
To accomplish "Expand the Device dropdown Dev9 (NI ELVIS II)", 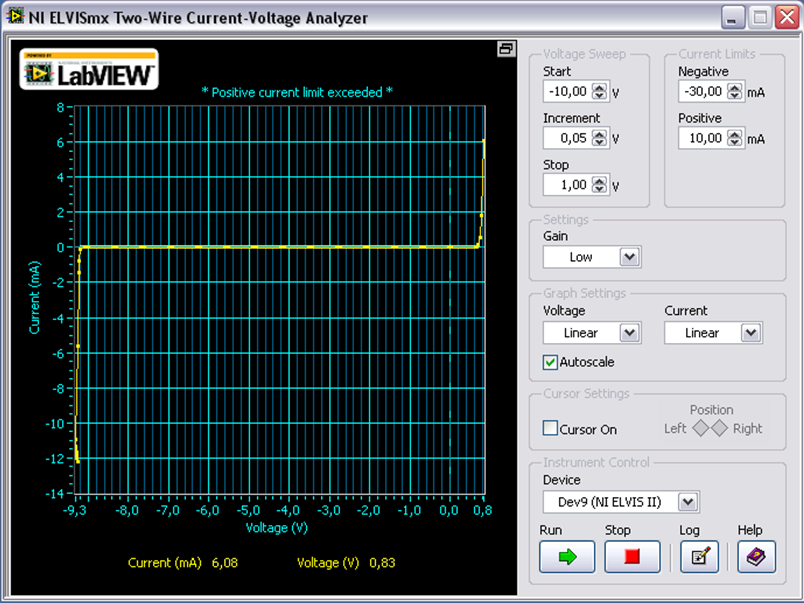I will tap(621, 502).
